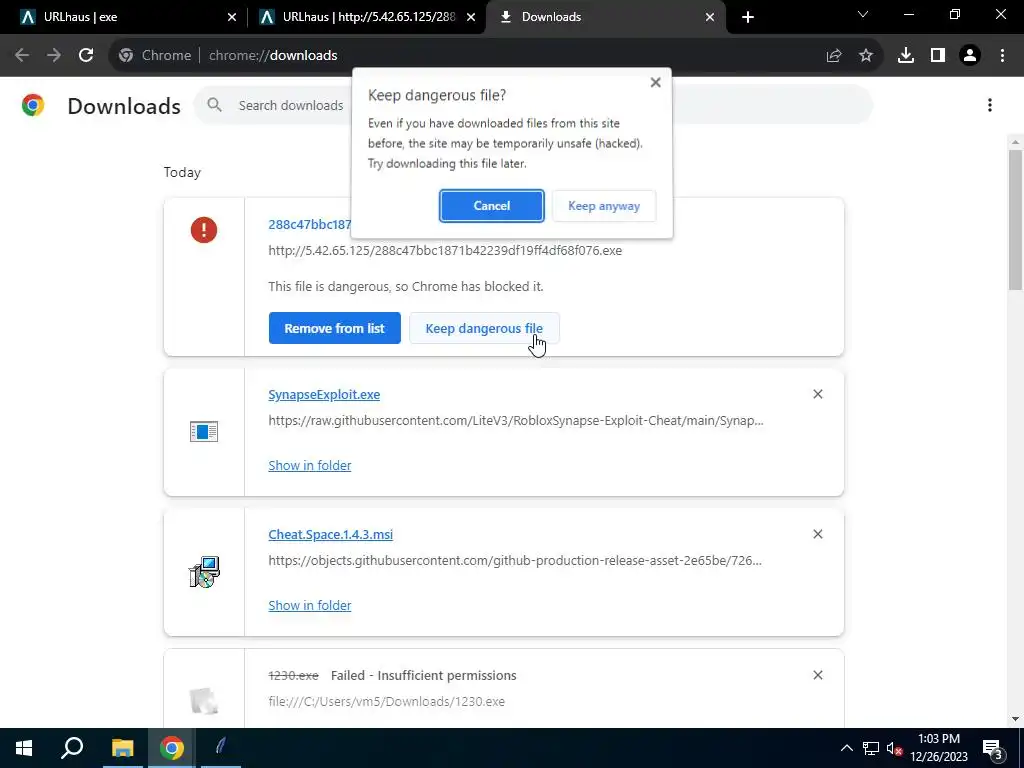Viewport: 1024px width, 768px height.
Task: Select the Downloads tab
Action: 606,17
